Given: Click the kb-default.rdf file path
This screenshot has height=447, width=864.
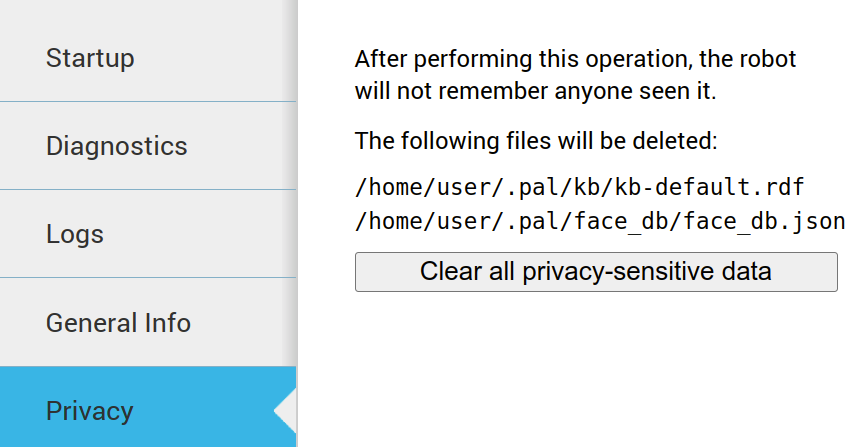Looking at the screenshot, I should (x=580, y=188).
